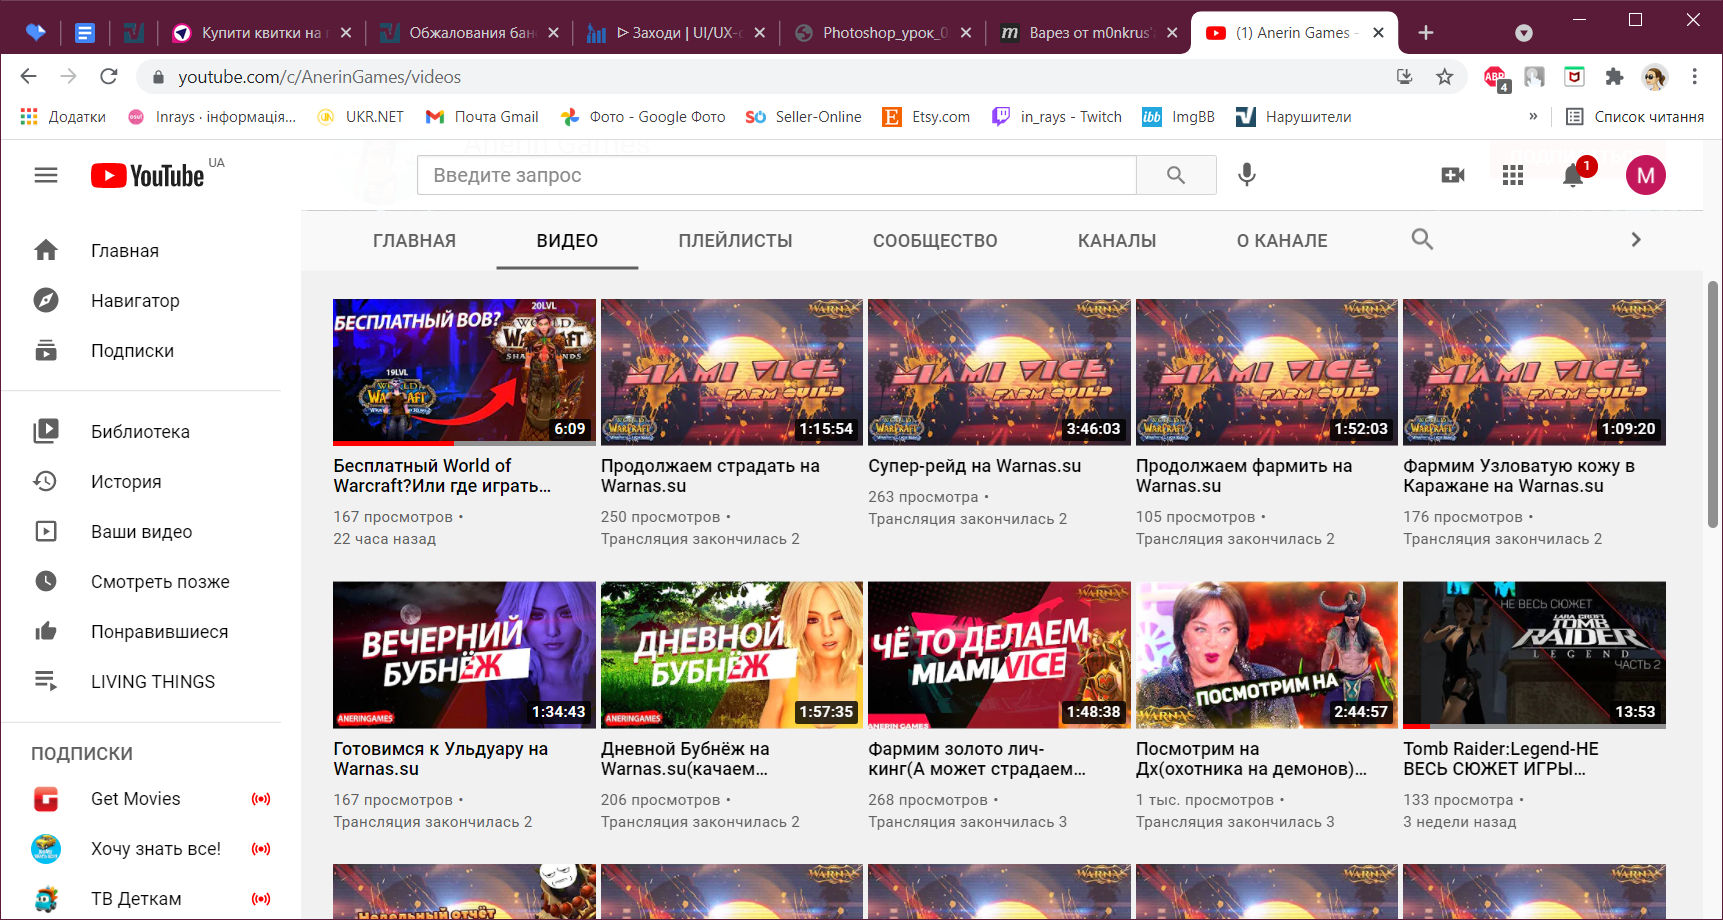Click the Подписки subscriptions icon
The height and width of the screenshot is (920, 1723).
click(x=46, y=350)
